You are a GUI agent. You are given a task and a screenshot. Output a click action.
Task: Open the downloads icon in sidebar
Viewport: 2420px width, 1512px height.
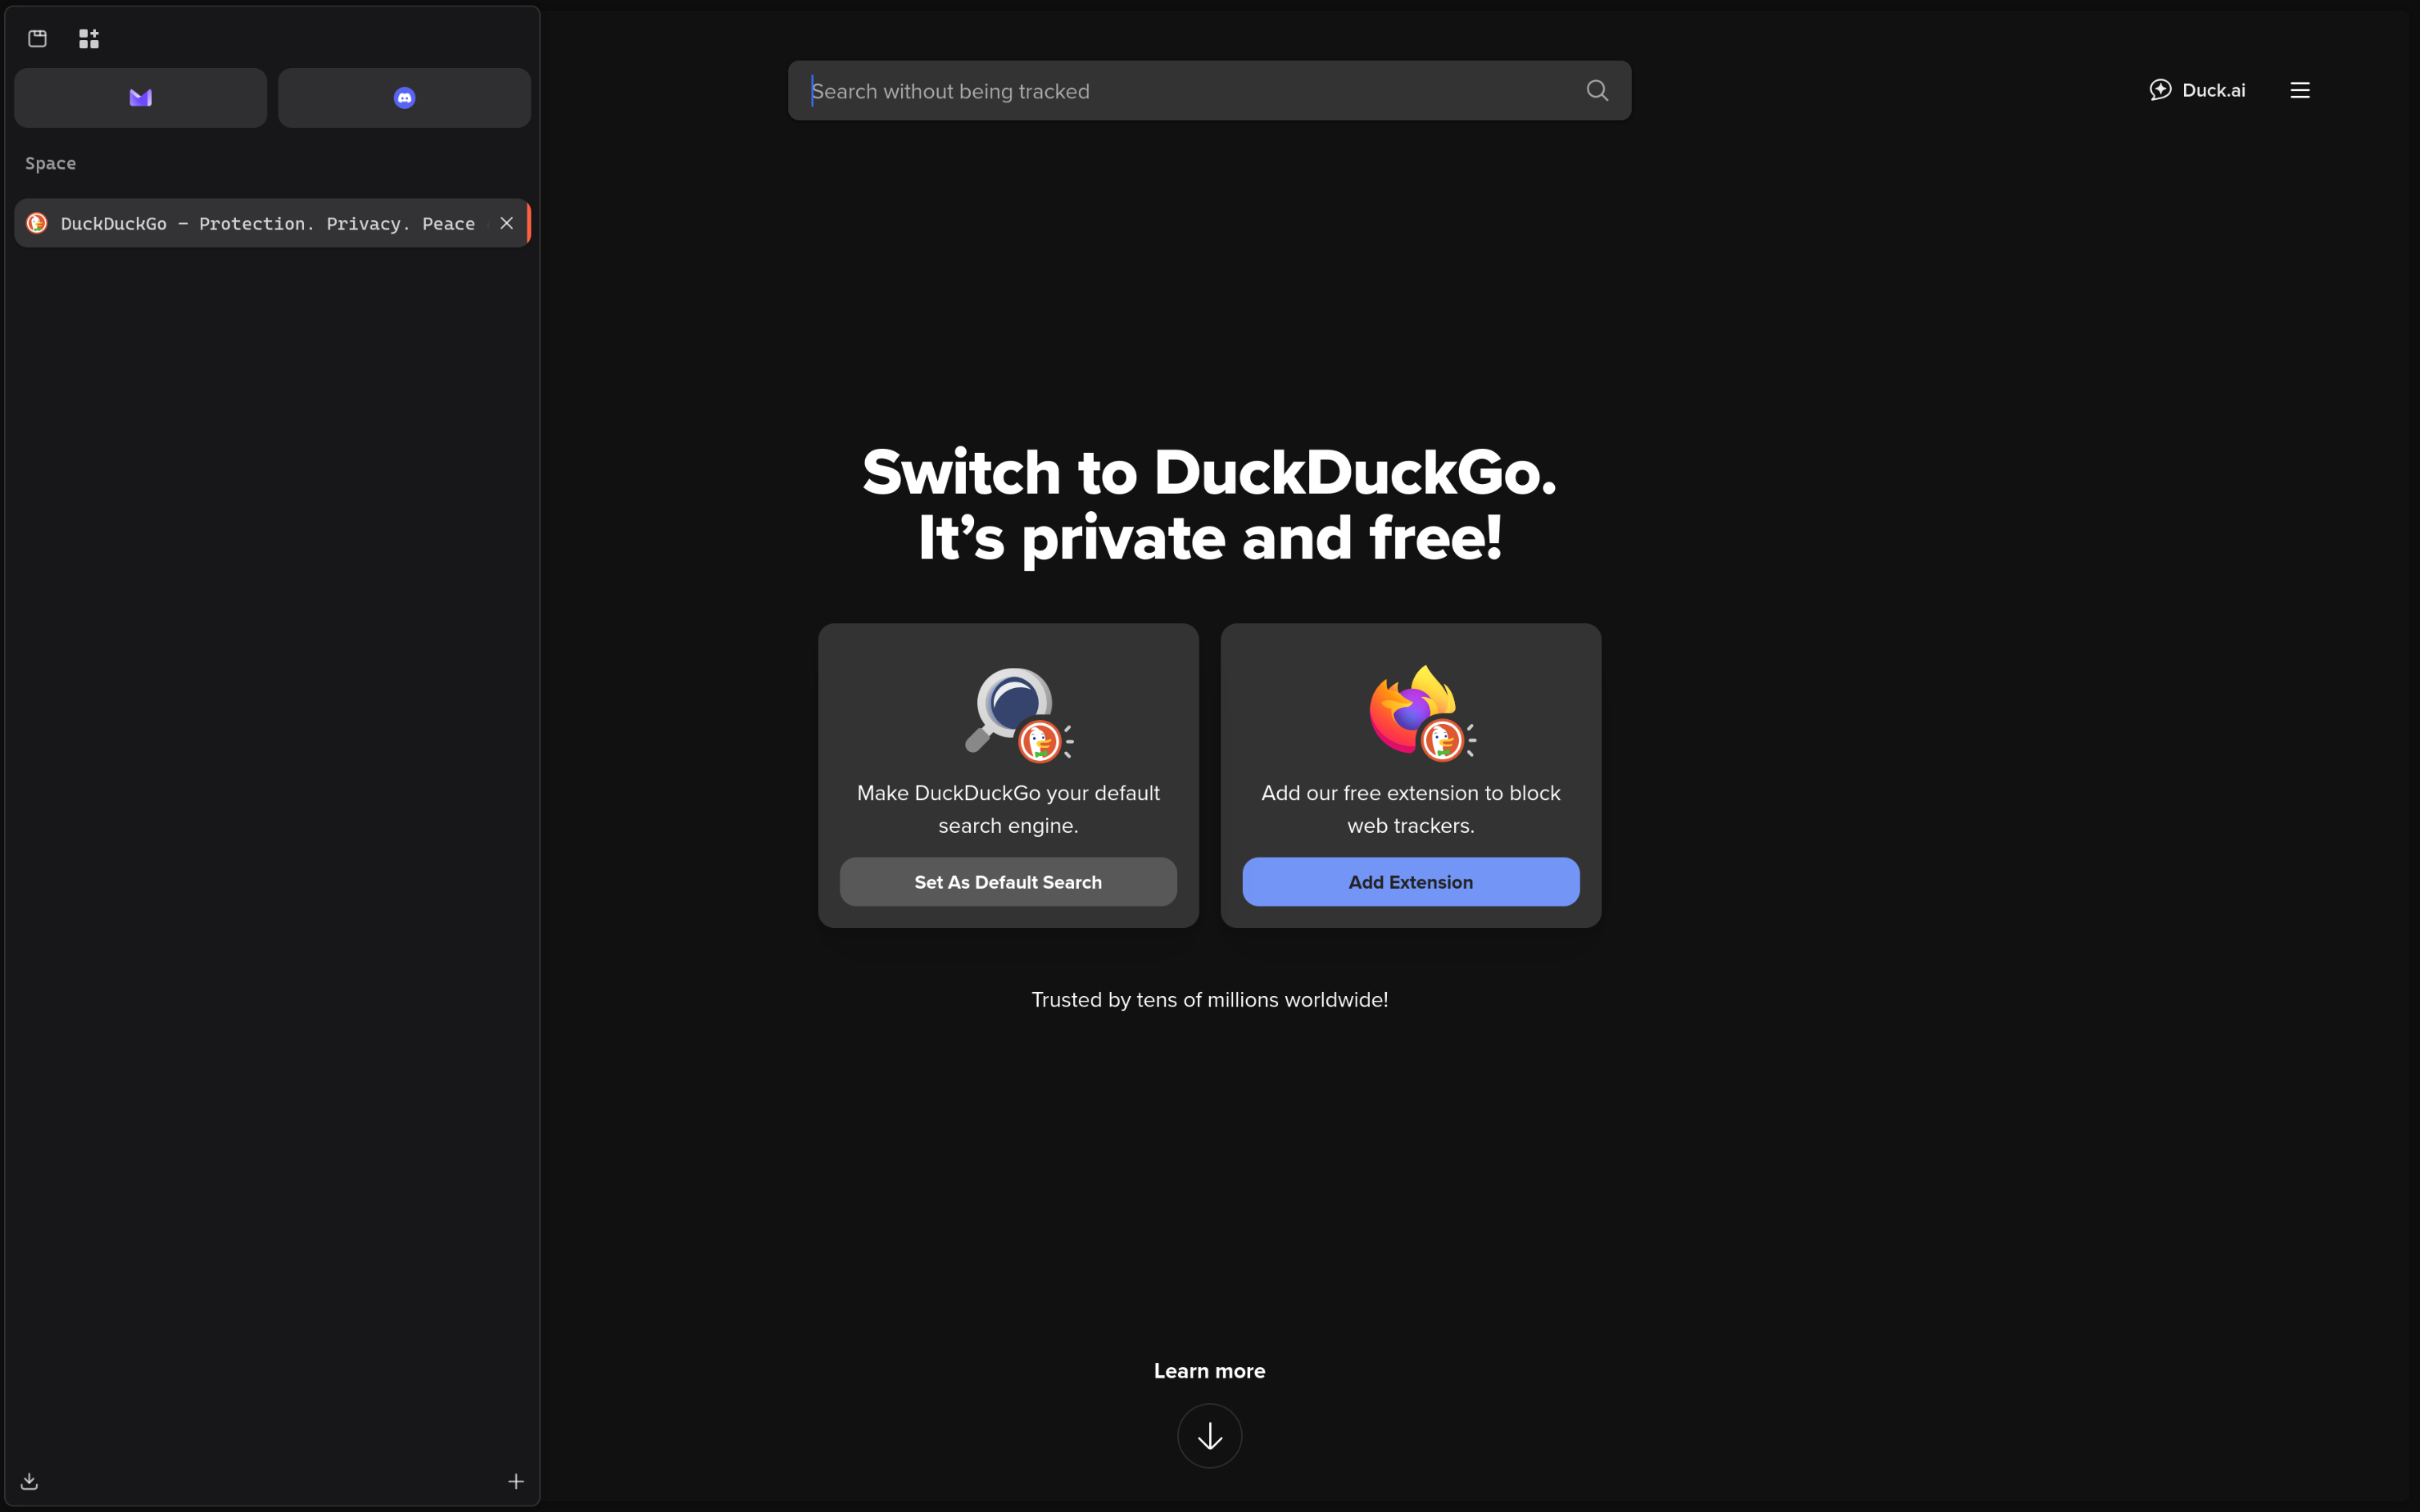(x=29, y=1481)
